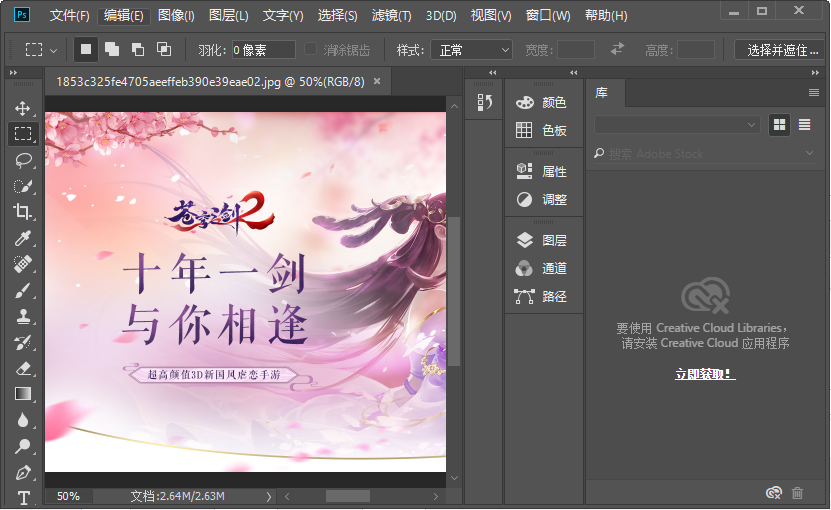Screen dimensions: 831x510
Task: Click the vertical scrollbar thumb
Action: tap(454, 291)
